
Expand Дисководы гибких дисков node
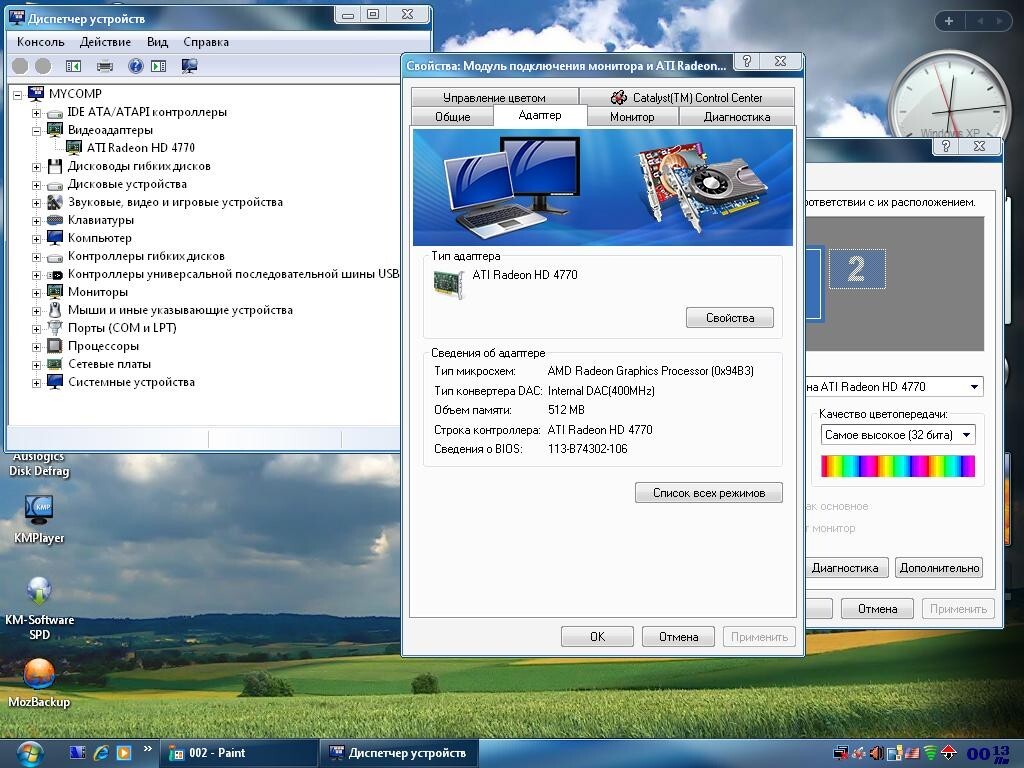(37, 167)
